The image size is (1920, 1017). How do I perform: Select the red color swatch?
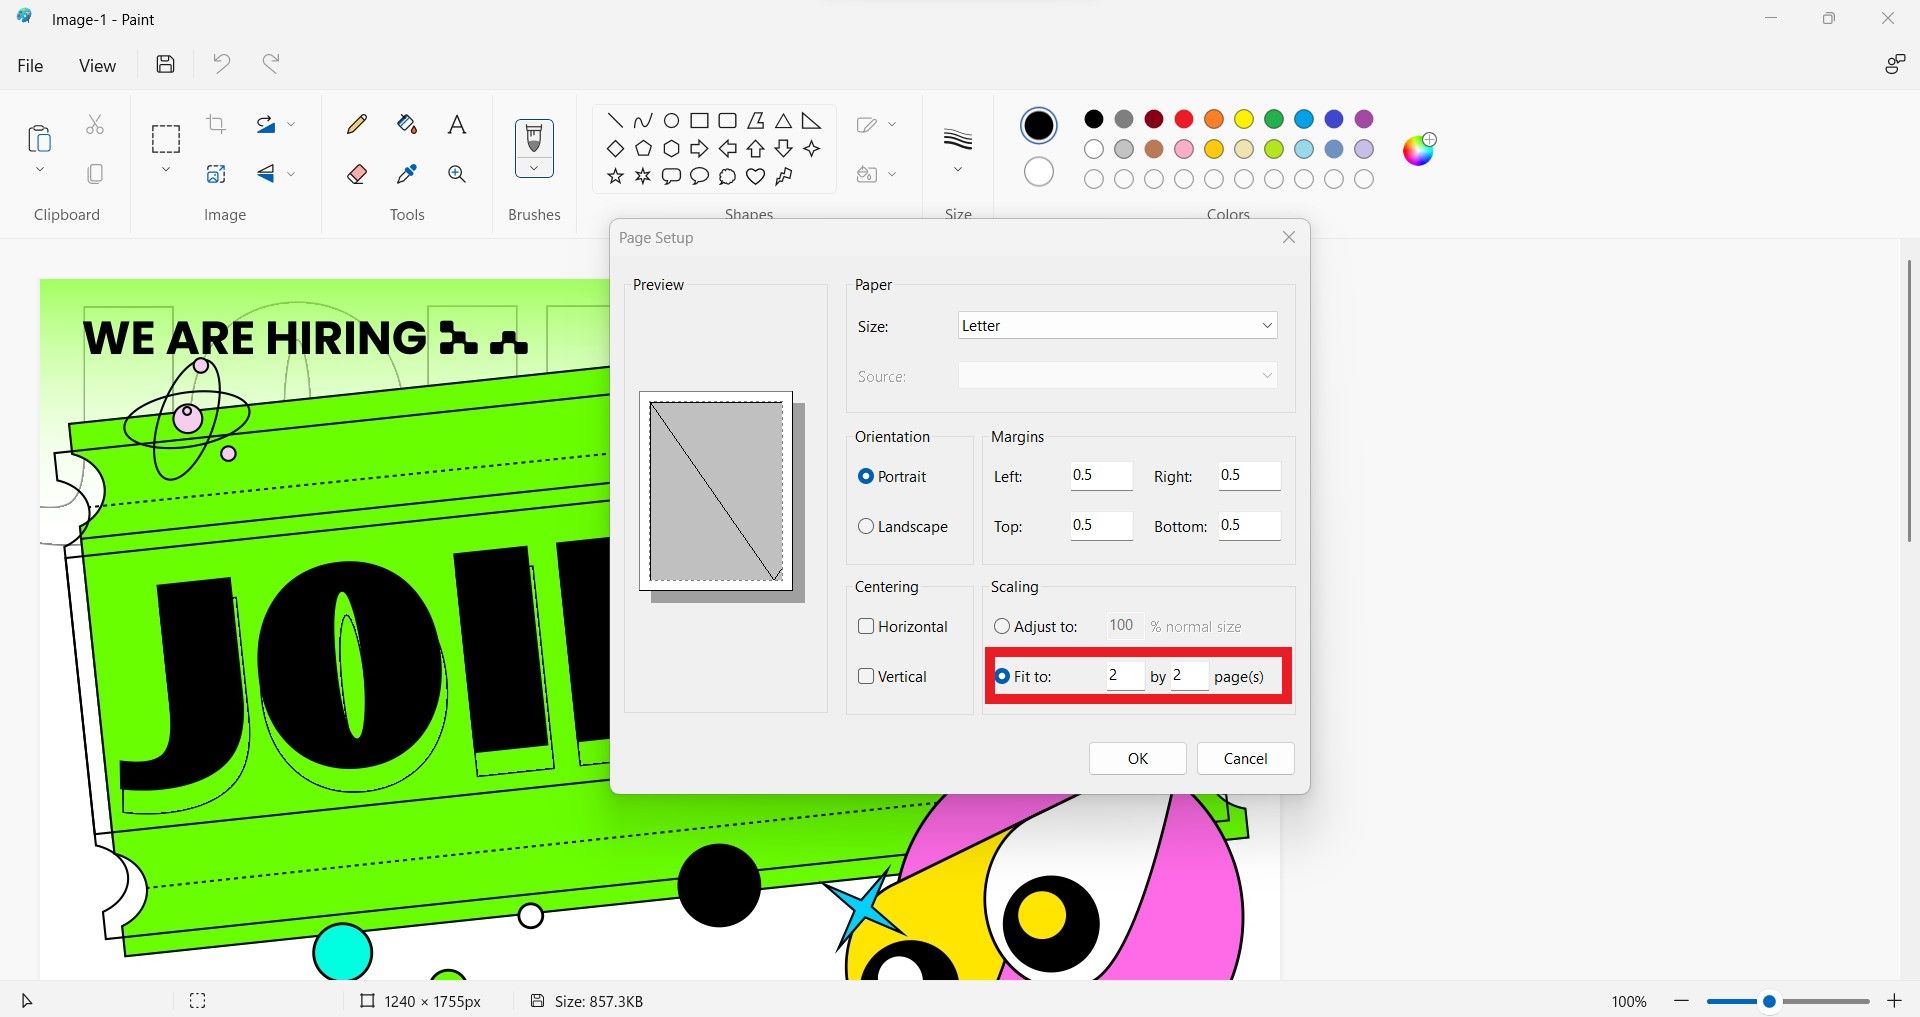coord(1183,119)
